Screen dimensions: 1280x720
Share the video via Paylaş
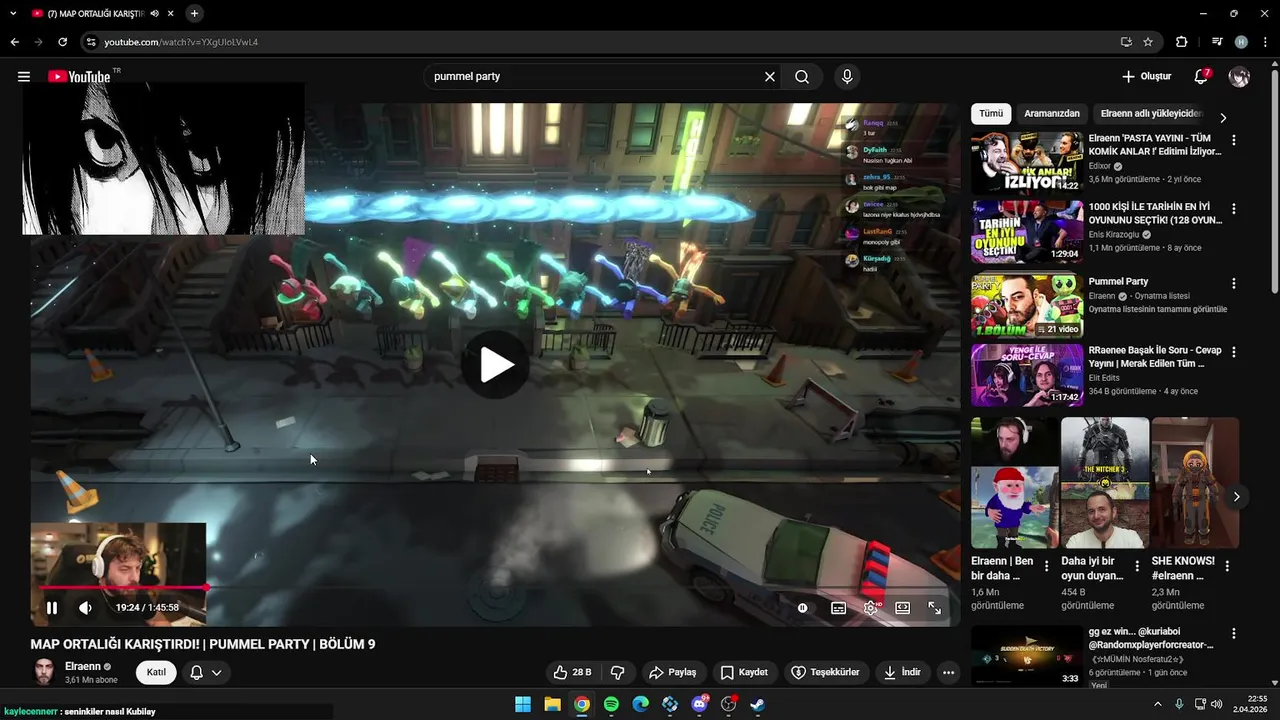(x=672, y=672)
